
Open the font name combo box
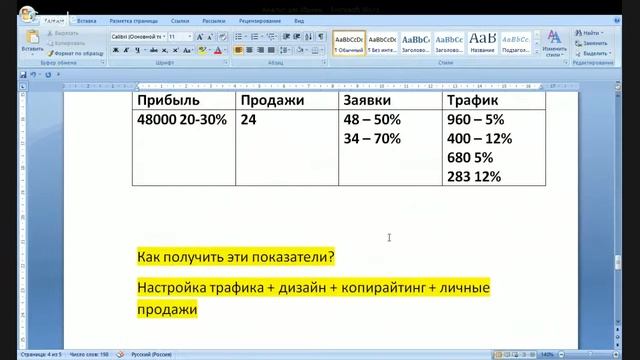tap(138, 37)
